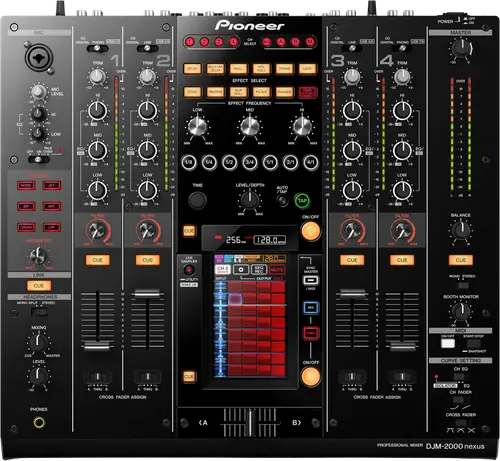
Task: Toggle channel 2 CROSS FADER ASSIGN switch
Action: [x=148, y=377]
